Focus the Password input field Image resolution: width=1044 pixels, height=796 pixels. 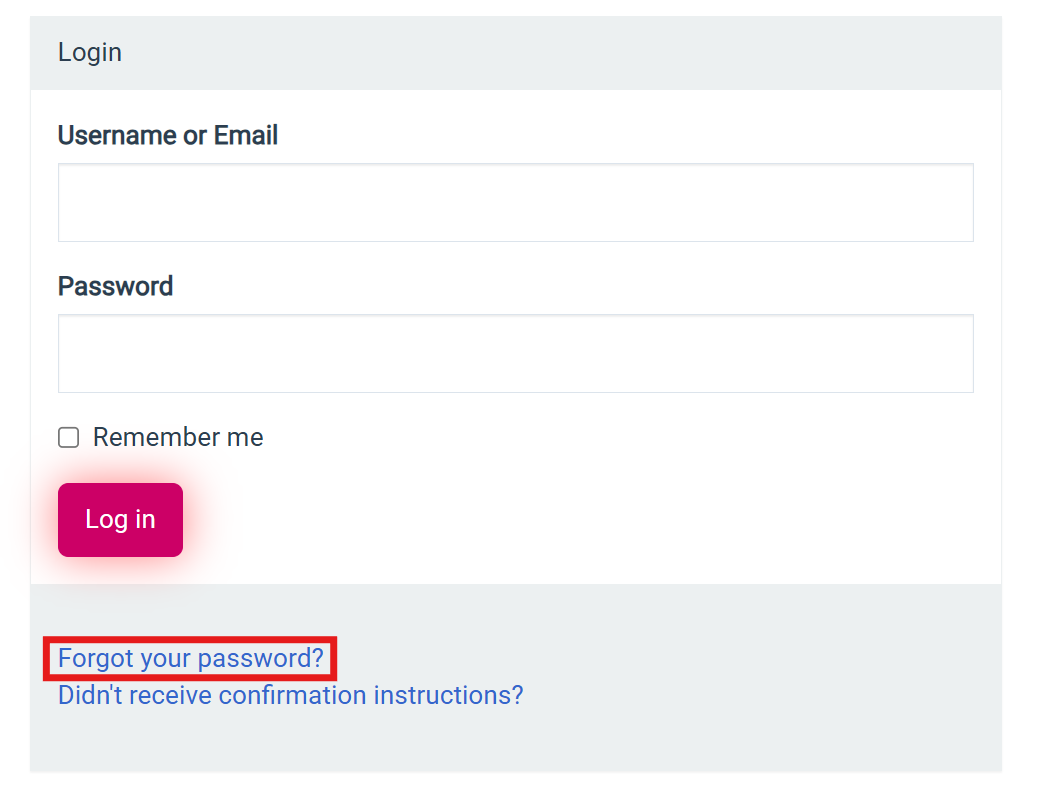[x=515, y=354]
